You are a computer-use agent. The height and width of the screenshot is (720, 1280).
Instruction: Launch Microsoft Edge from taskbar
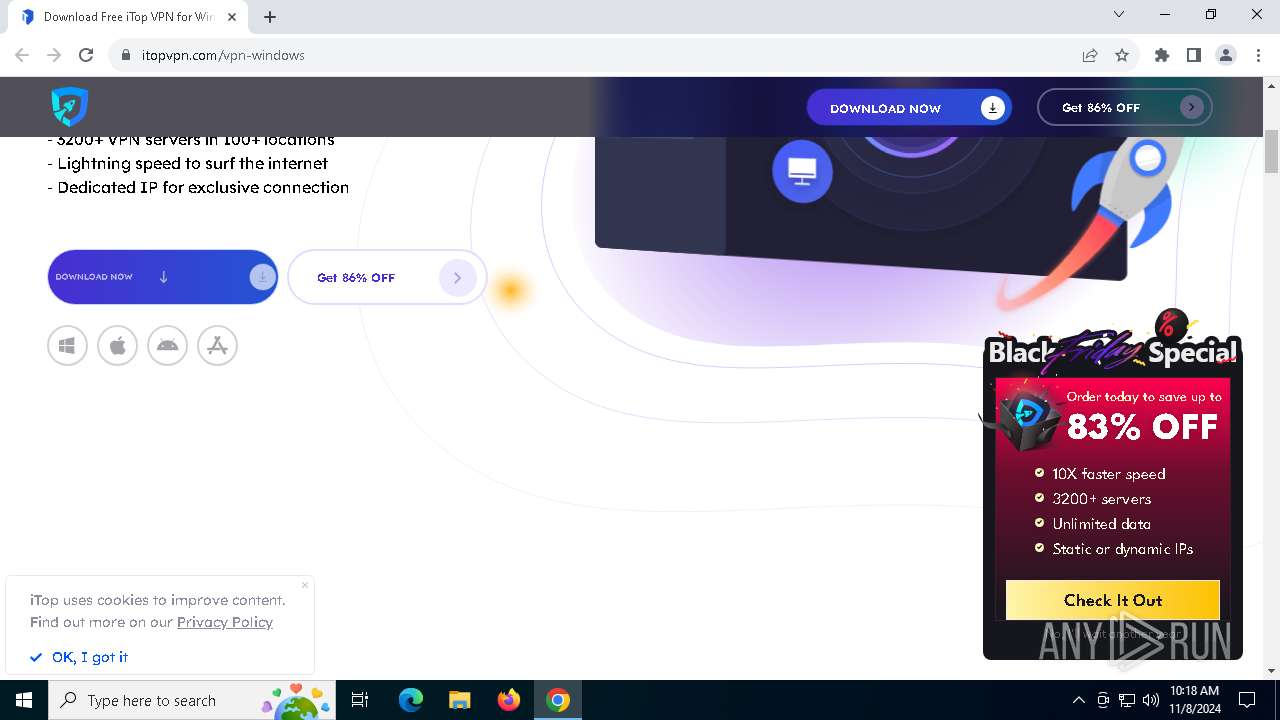[x=411, y=700]
